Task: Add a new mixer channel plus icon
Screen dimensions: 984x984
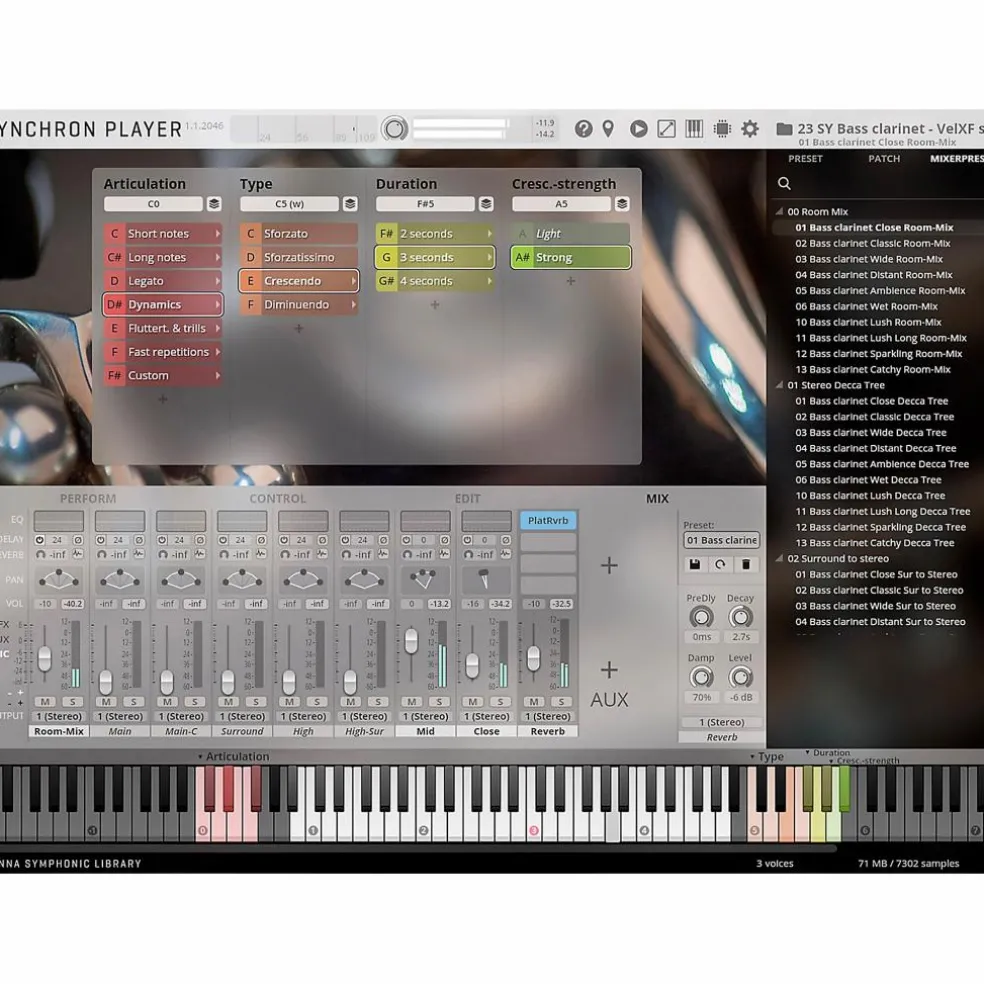Action: 609,565
